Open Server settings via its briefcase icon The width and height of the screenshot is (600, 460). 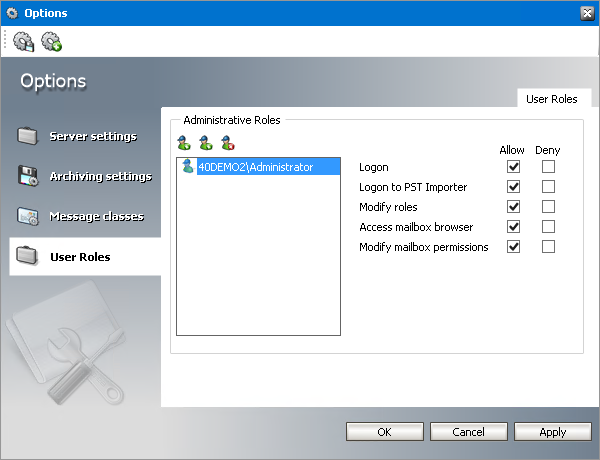tap(28, 136)
